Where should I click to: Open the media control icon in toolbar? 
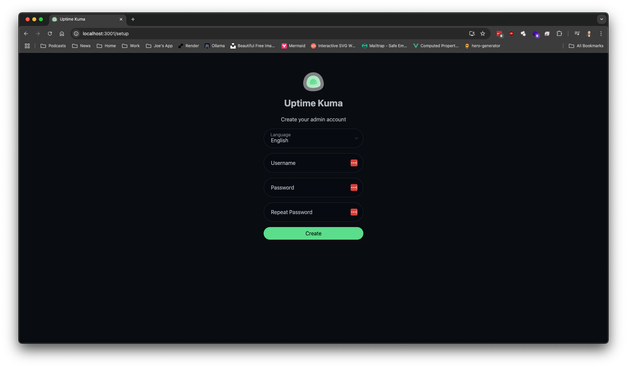tap(577, 34)
